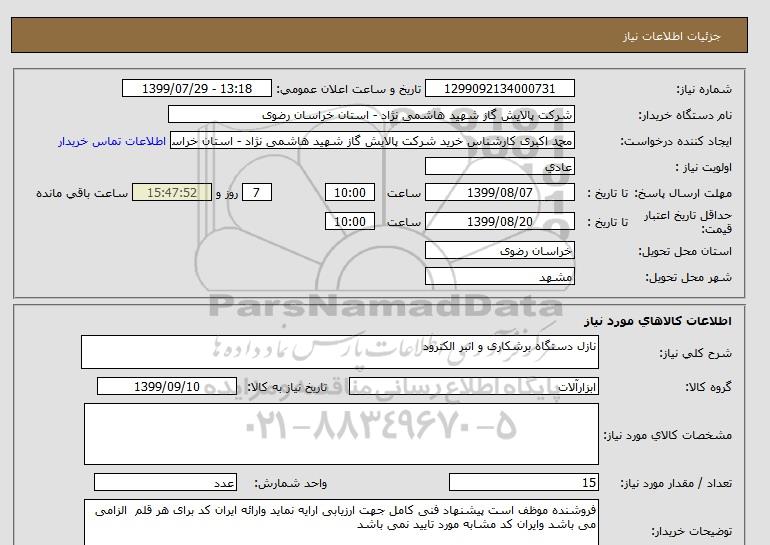770x545 pixels.
Task: Click the شماره نیاز field 1299092134000731
Action: 499,89
